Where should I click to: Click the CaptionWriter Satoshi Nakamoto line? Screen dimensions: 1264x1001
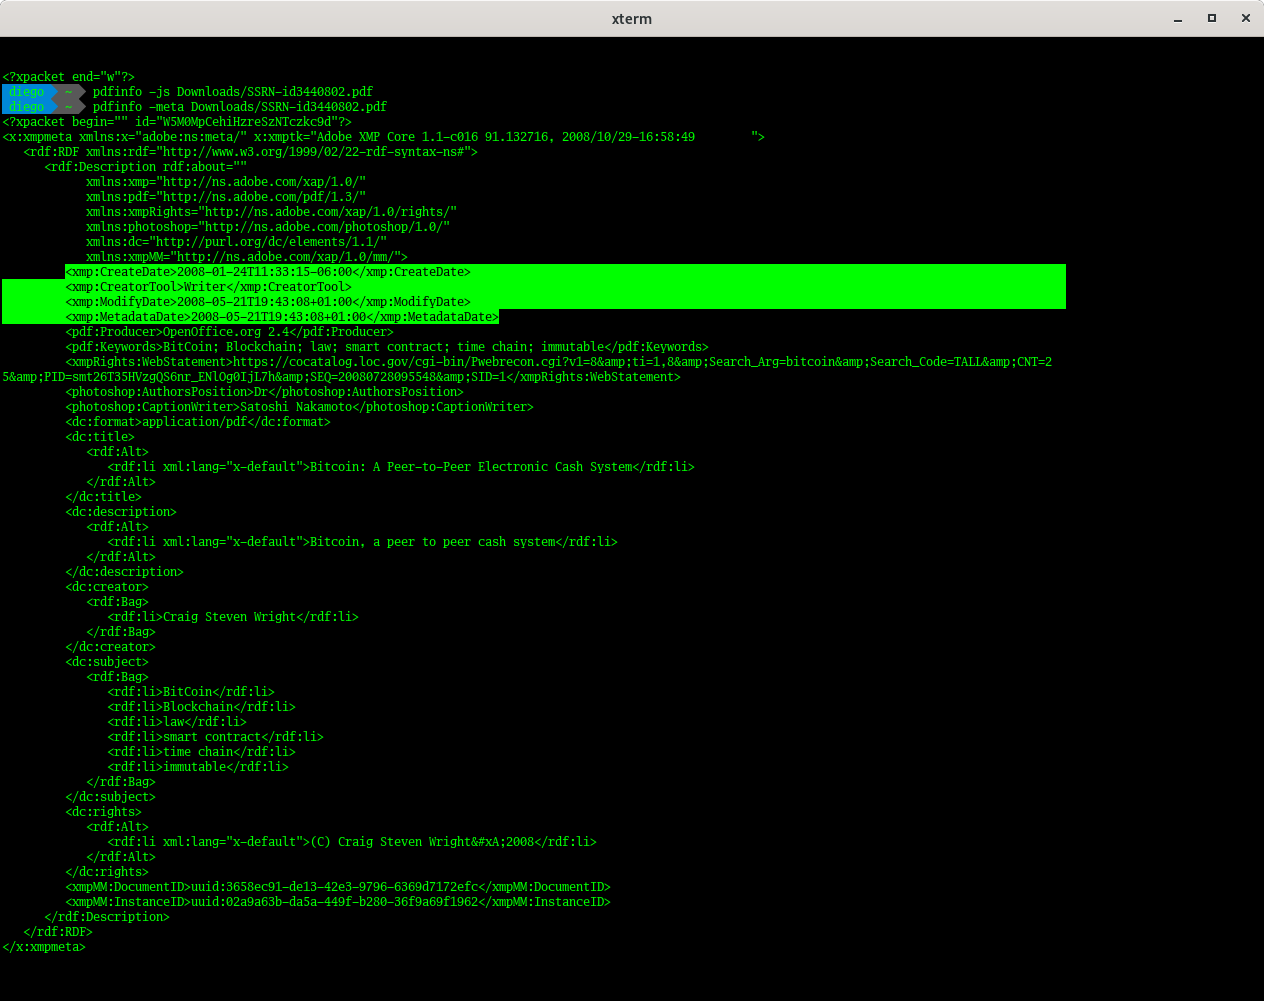pos(300,407)
